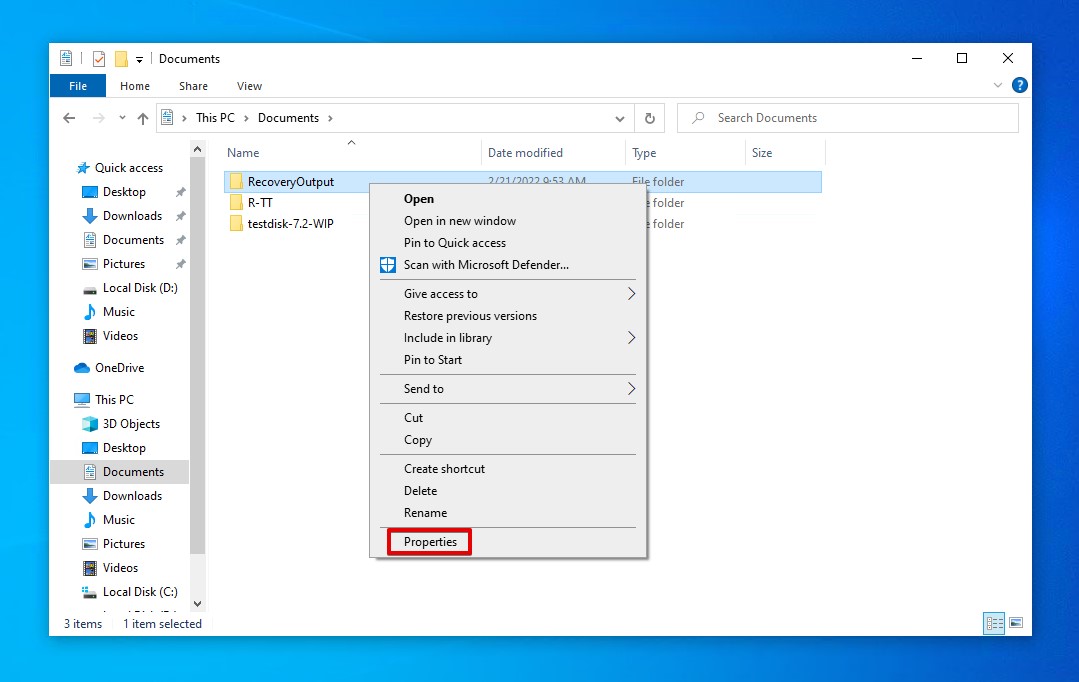Unpin Downloads from Quick access

[182, 215]
